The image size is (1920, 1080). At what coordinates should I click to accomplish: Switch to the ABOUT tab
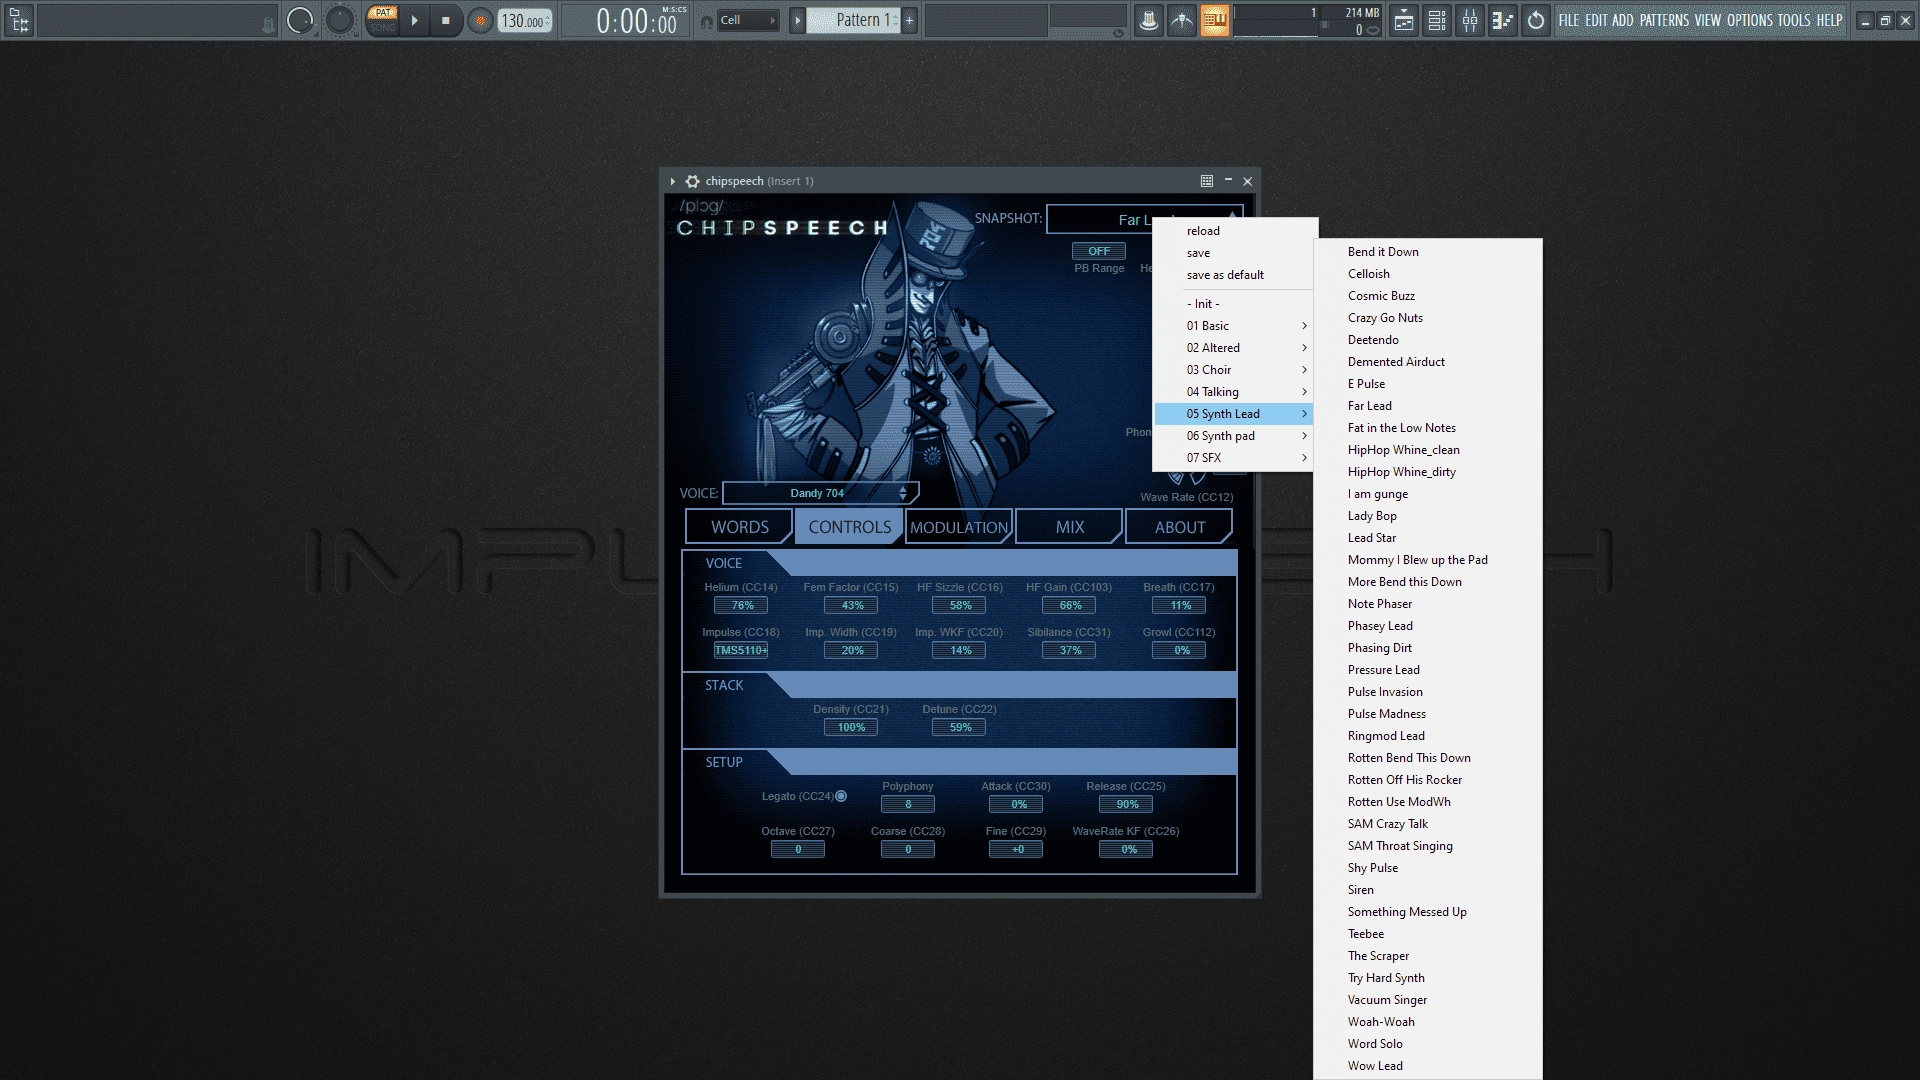coord(1179,527)
